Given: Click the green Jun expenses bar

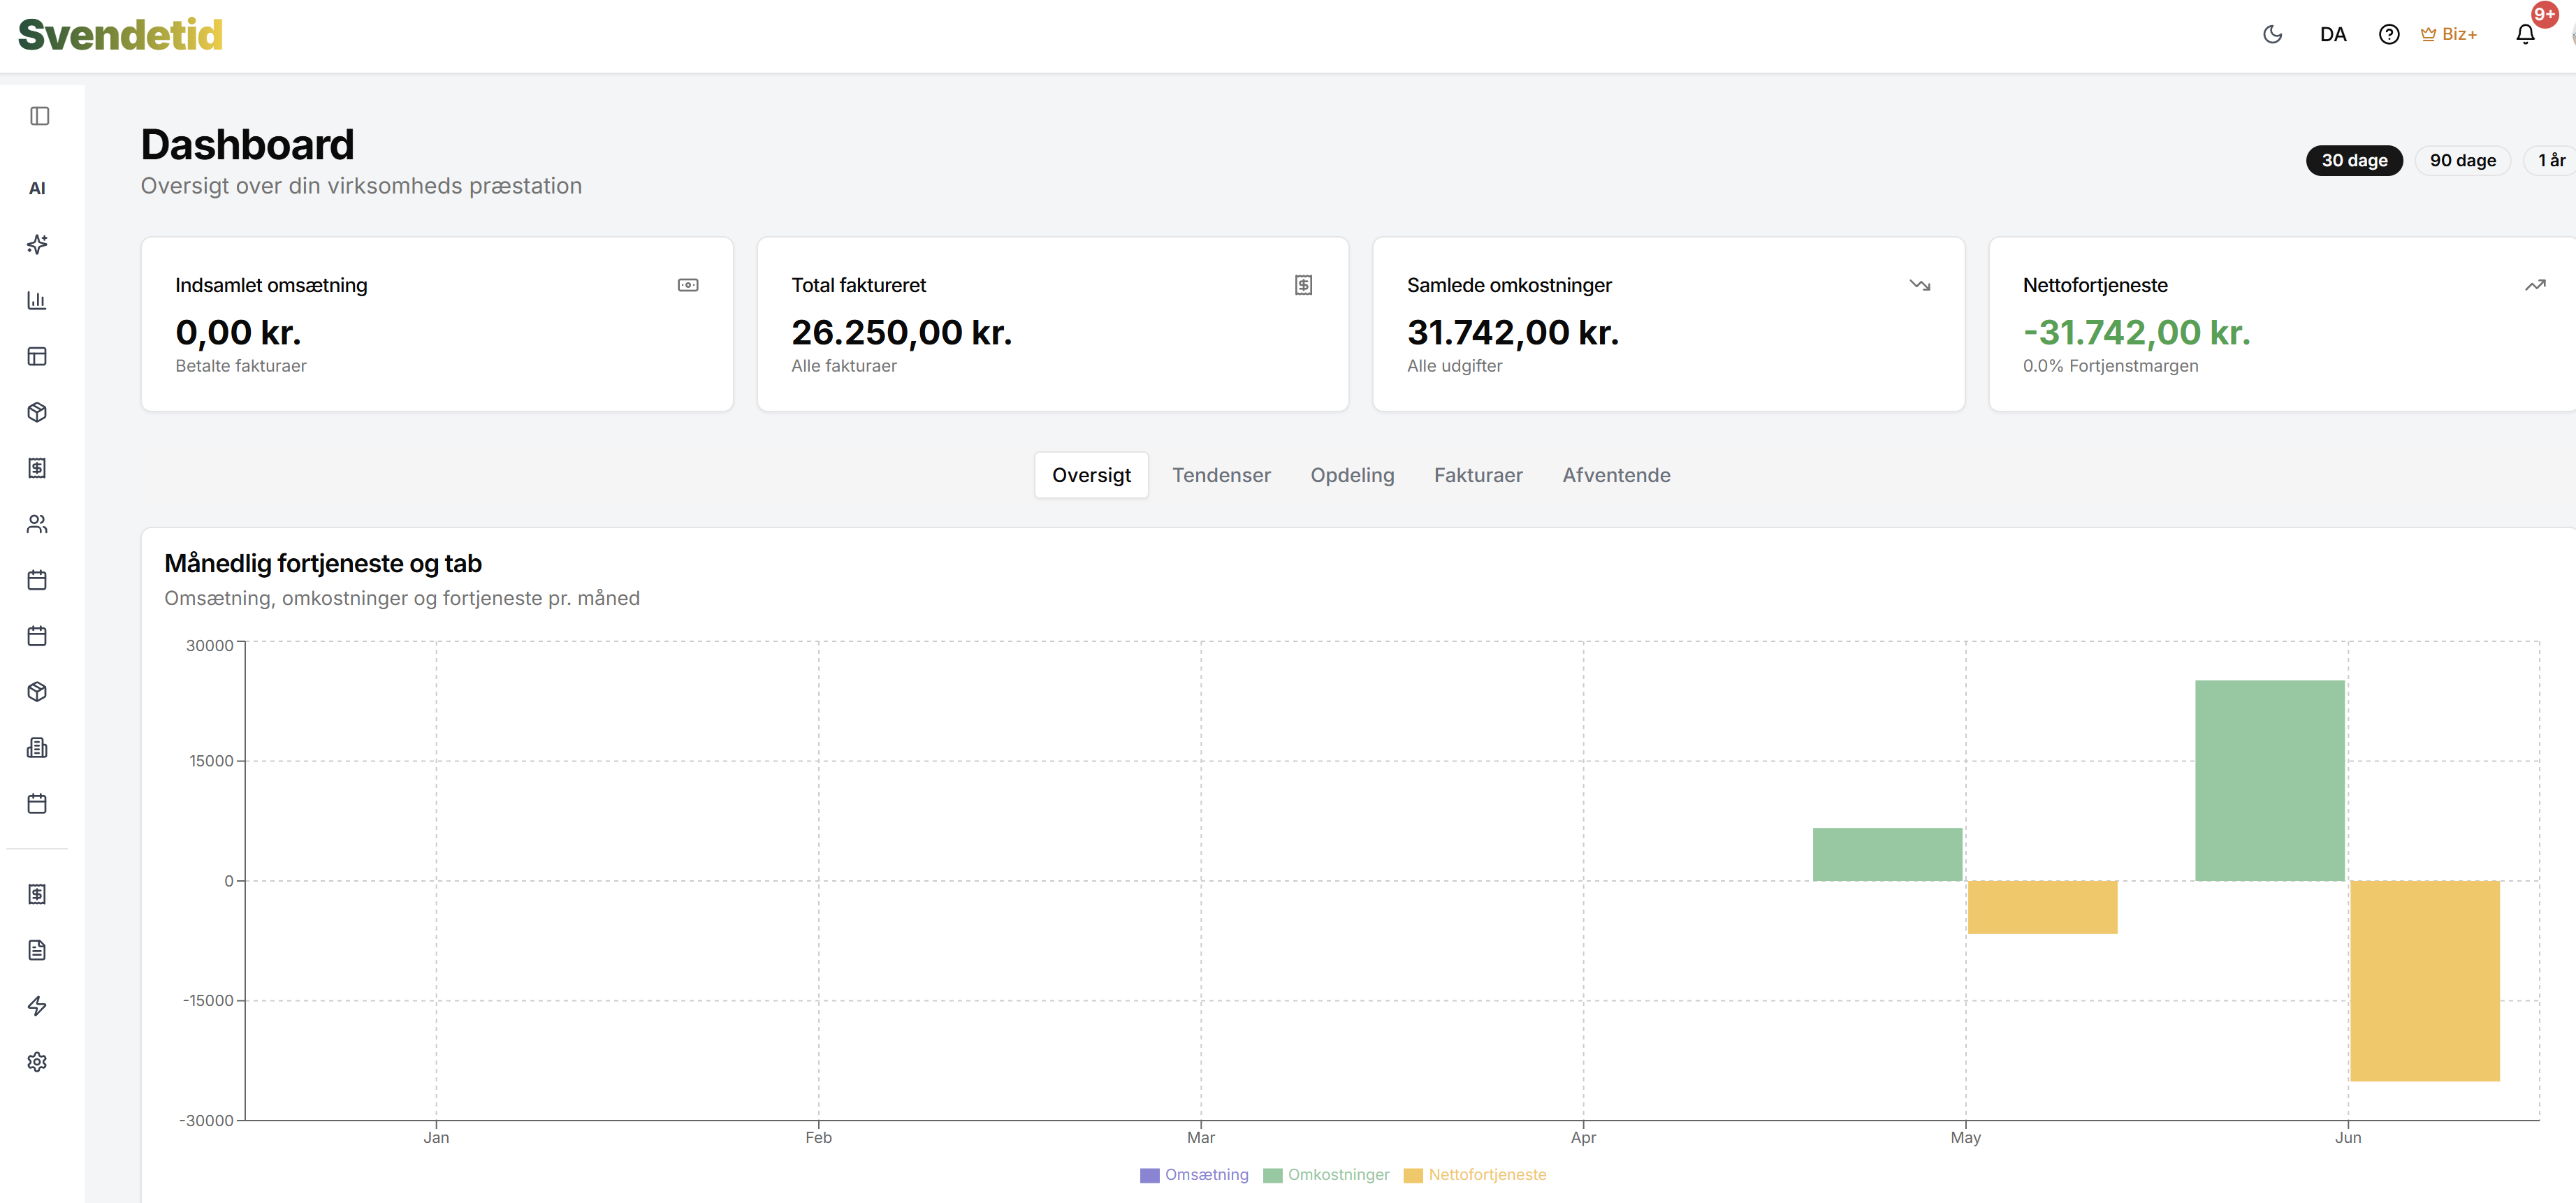Looking at the screenshot, I should coord(2269,780).
